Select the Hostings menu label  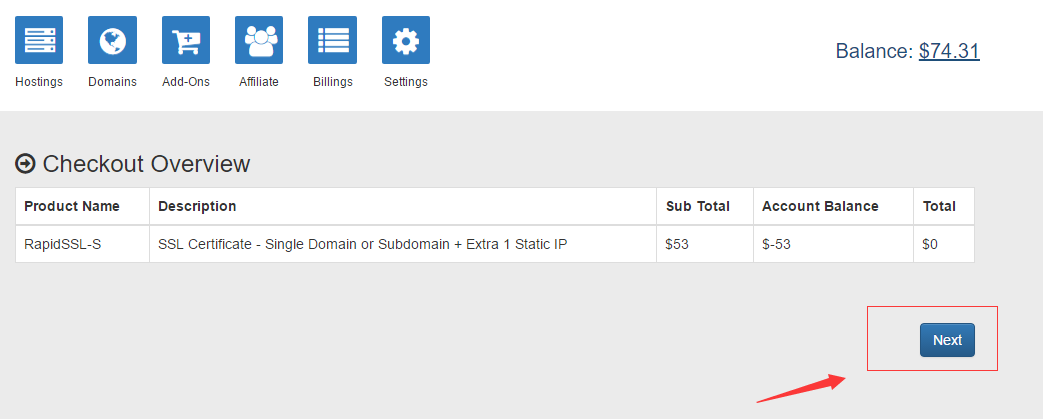(x=39, y=82)
